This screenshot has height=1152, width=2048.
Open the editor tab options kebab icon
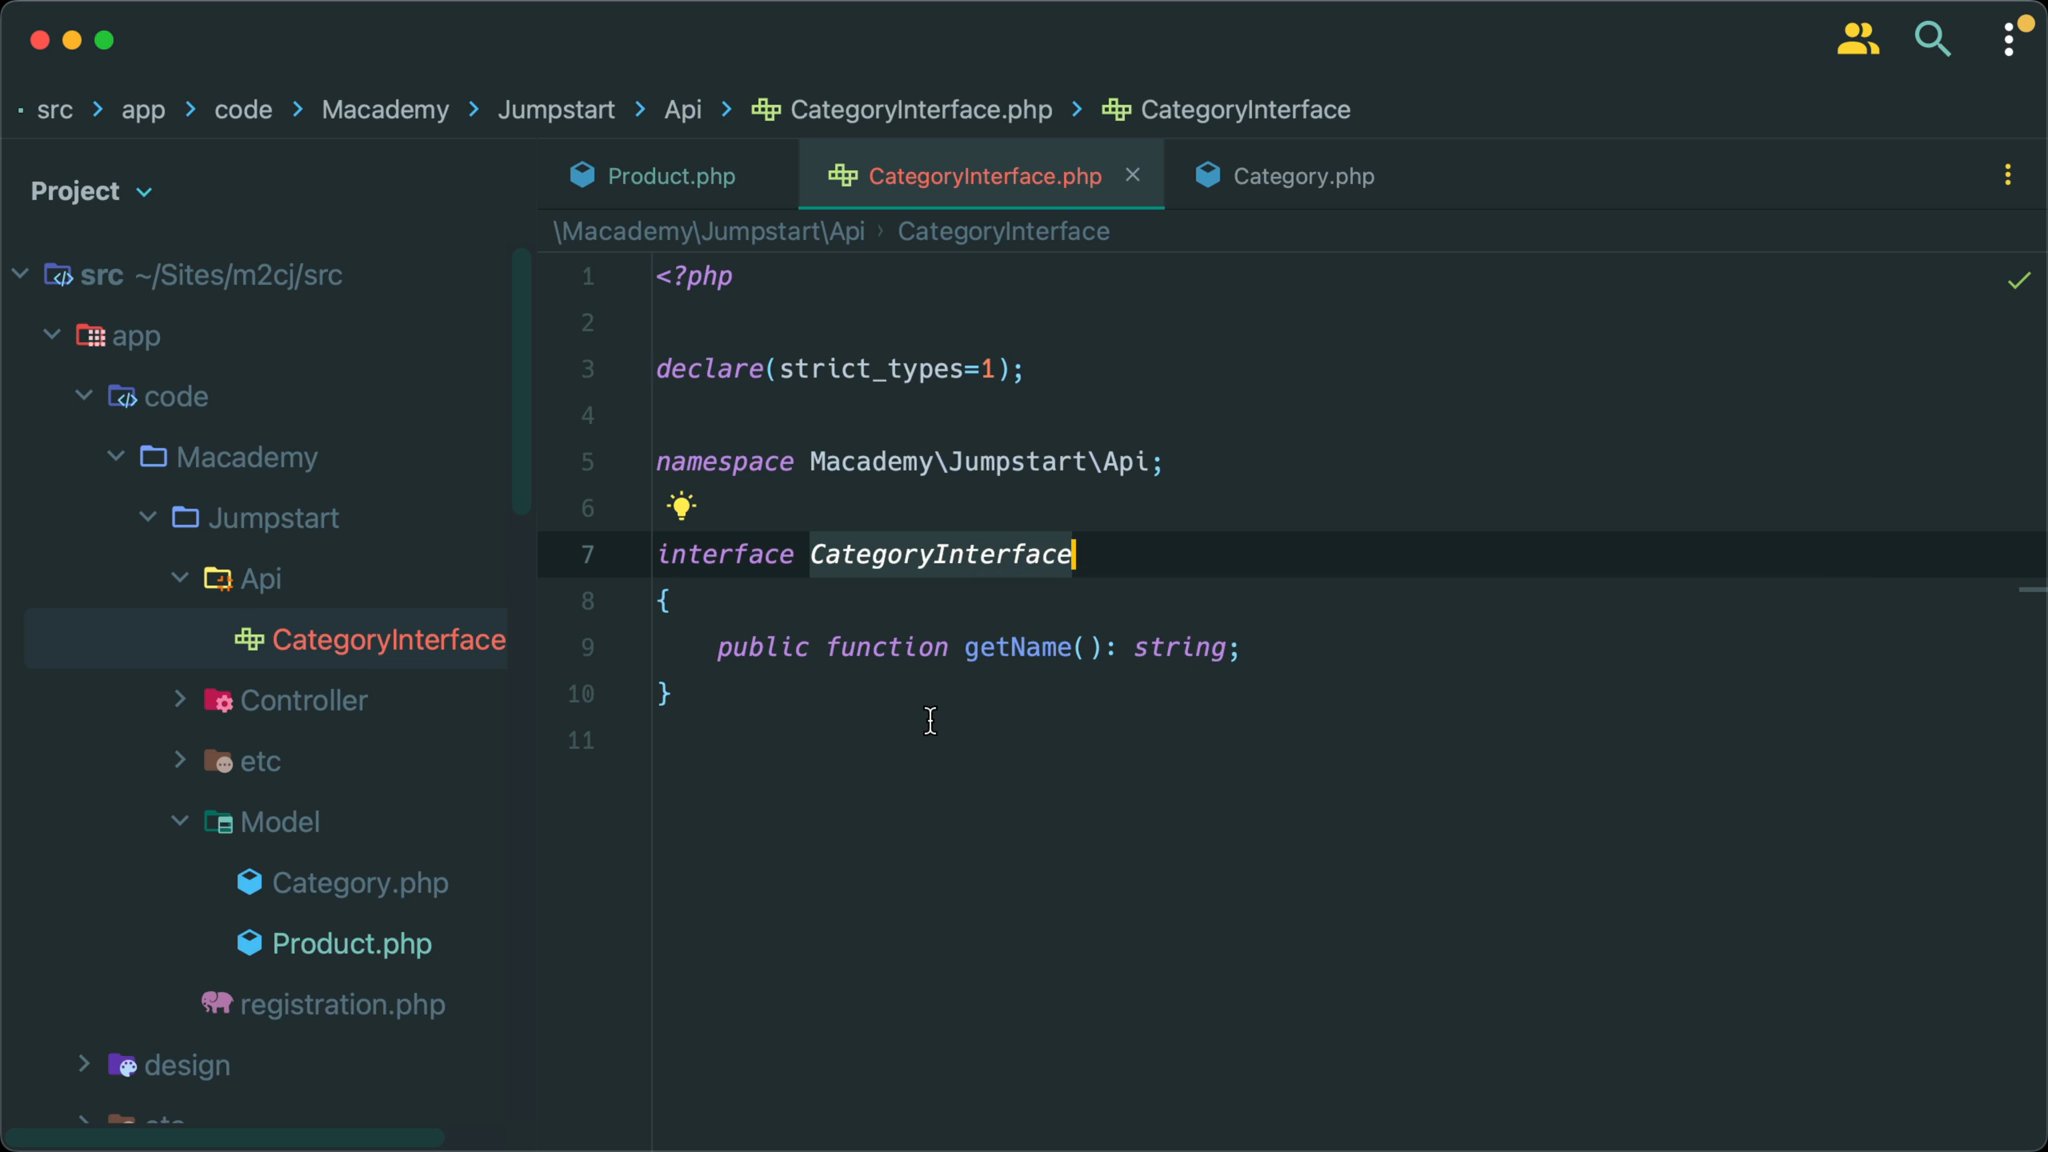coord(2008,175)
